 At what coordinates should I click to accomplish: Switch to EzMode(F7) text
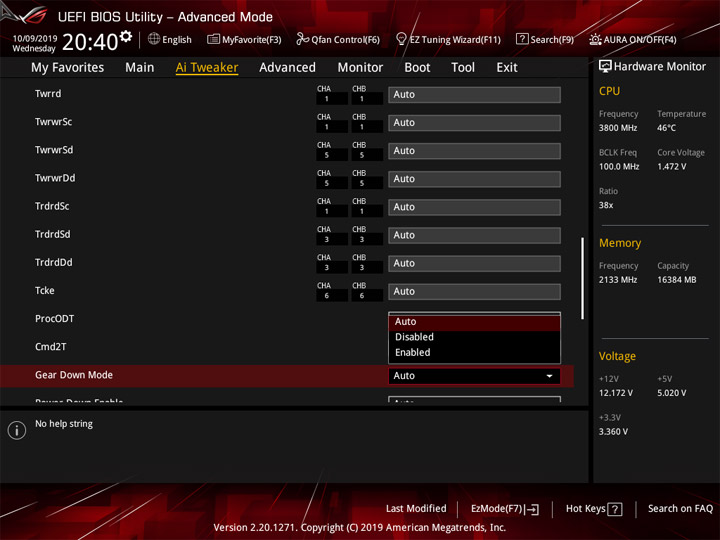click(x=496, y=509)
